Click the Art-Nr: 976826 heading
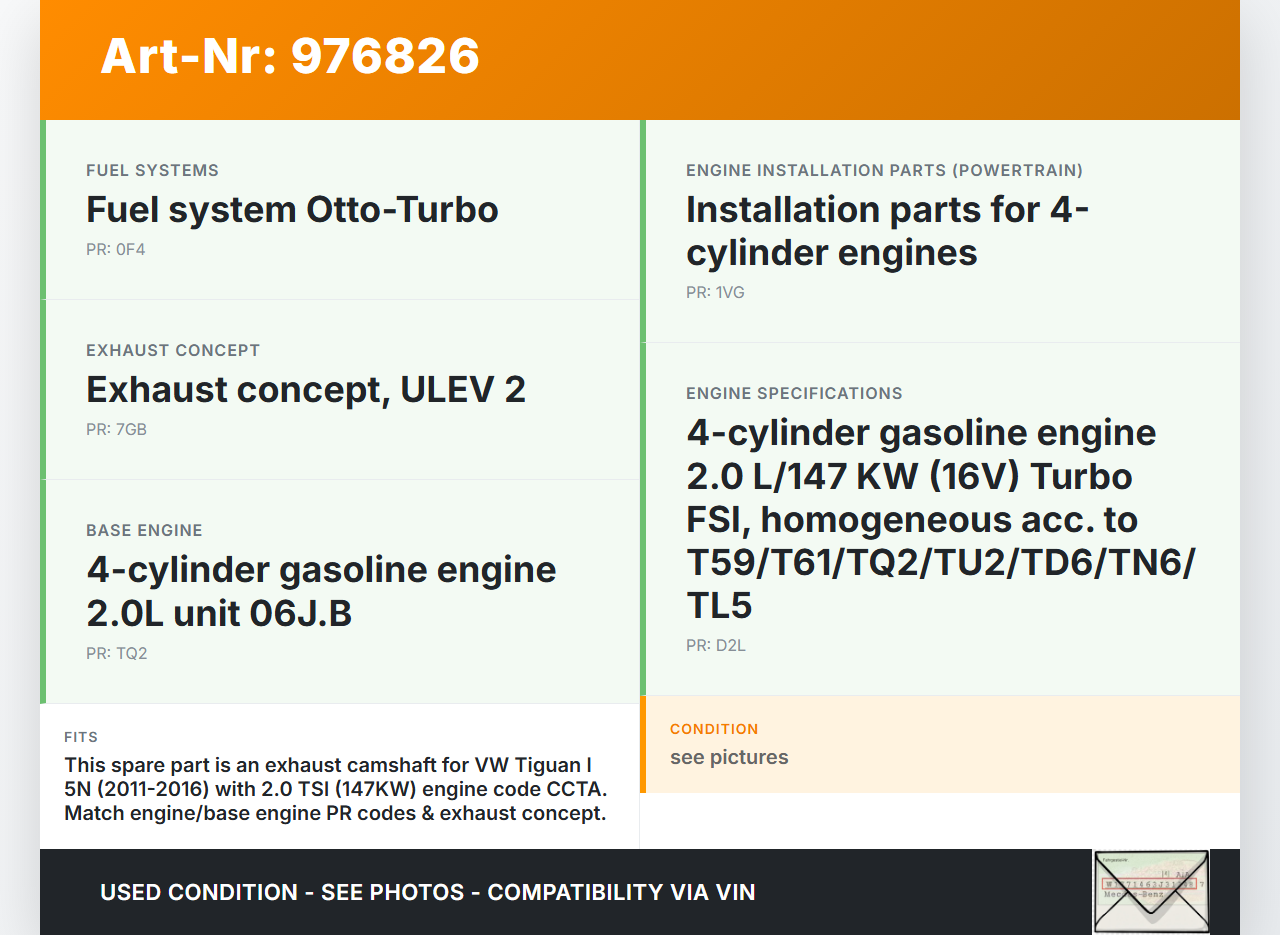 coord(290,56)
